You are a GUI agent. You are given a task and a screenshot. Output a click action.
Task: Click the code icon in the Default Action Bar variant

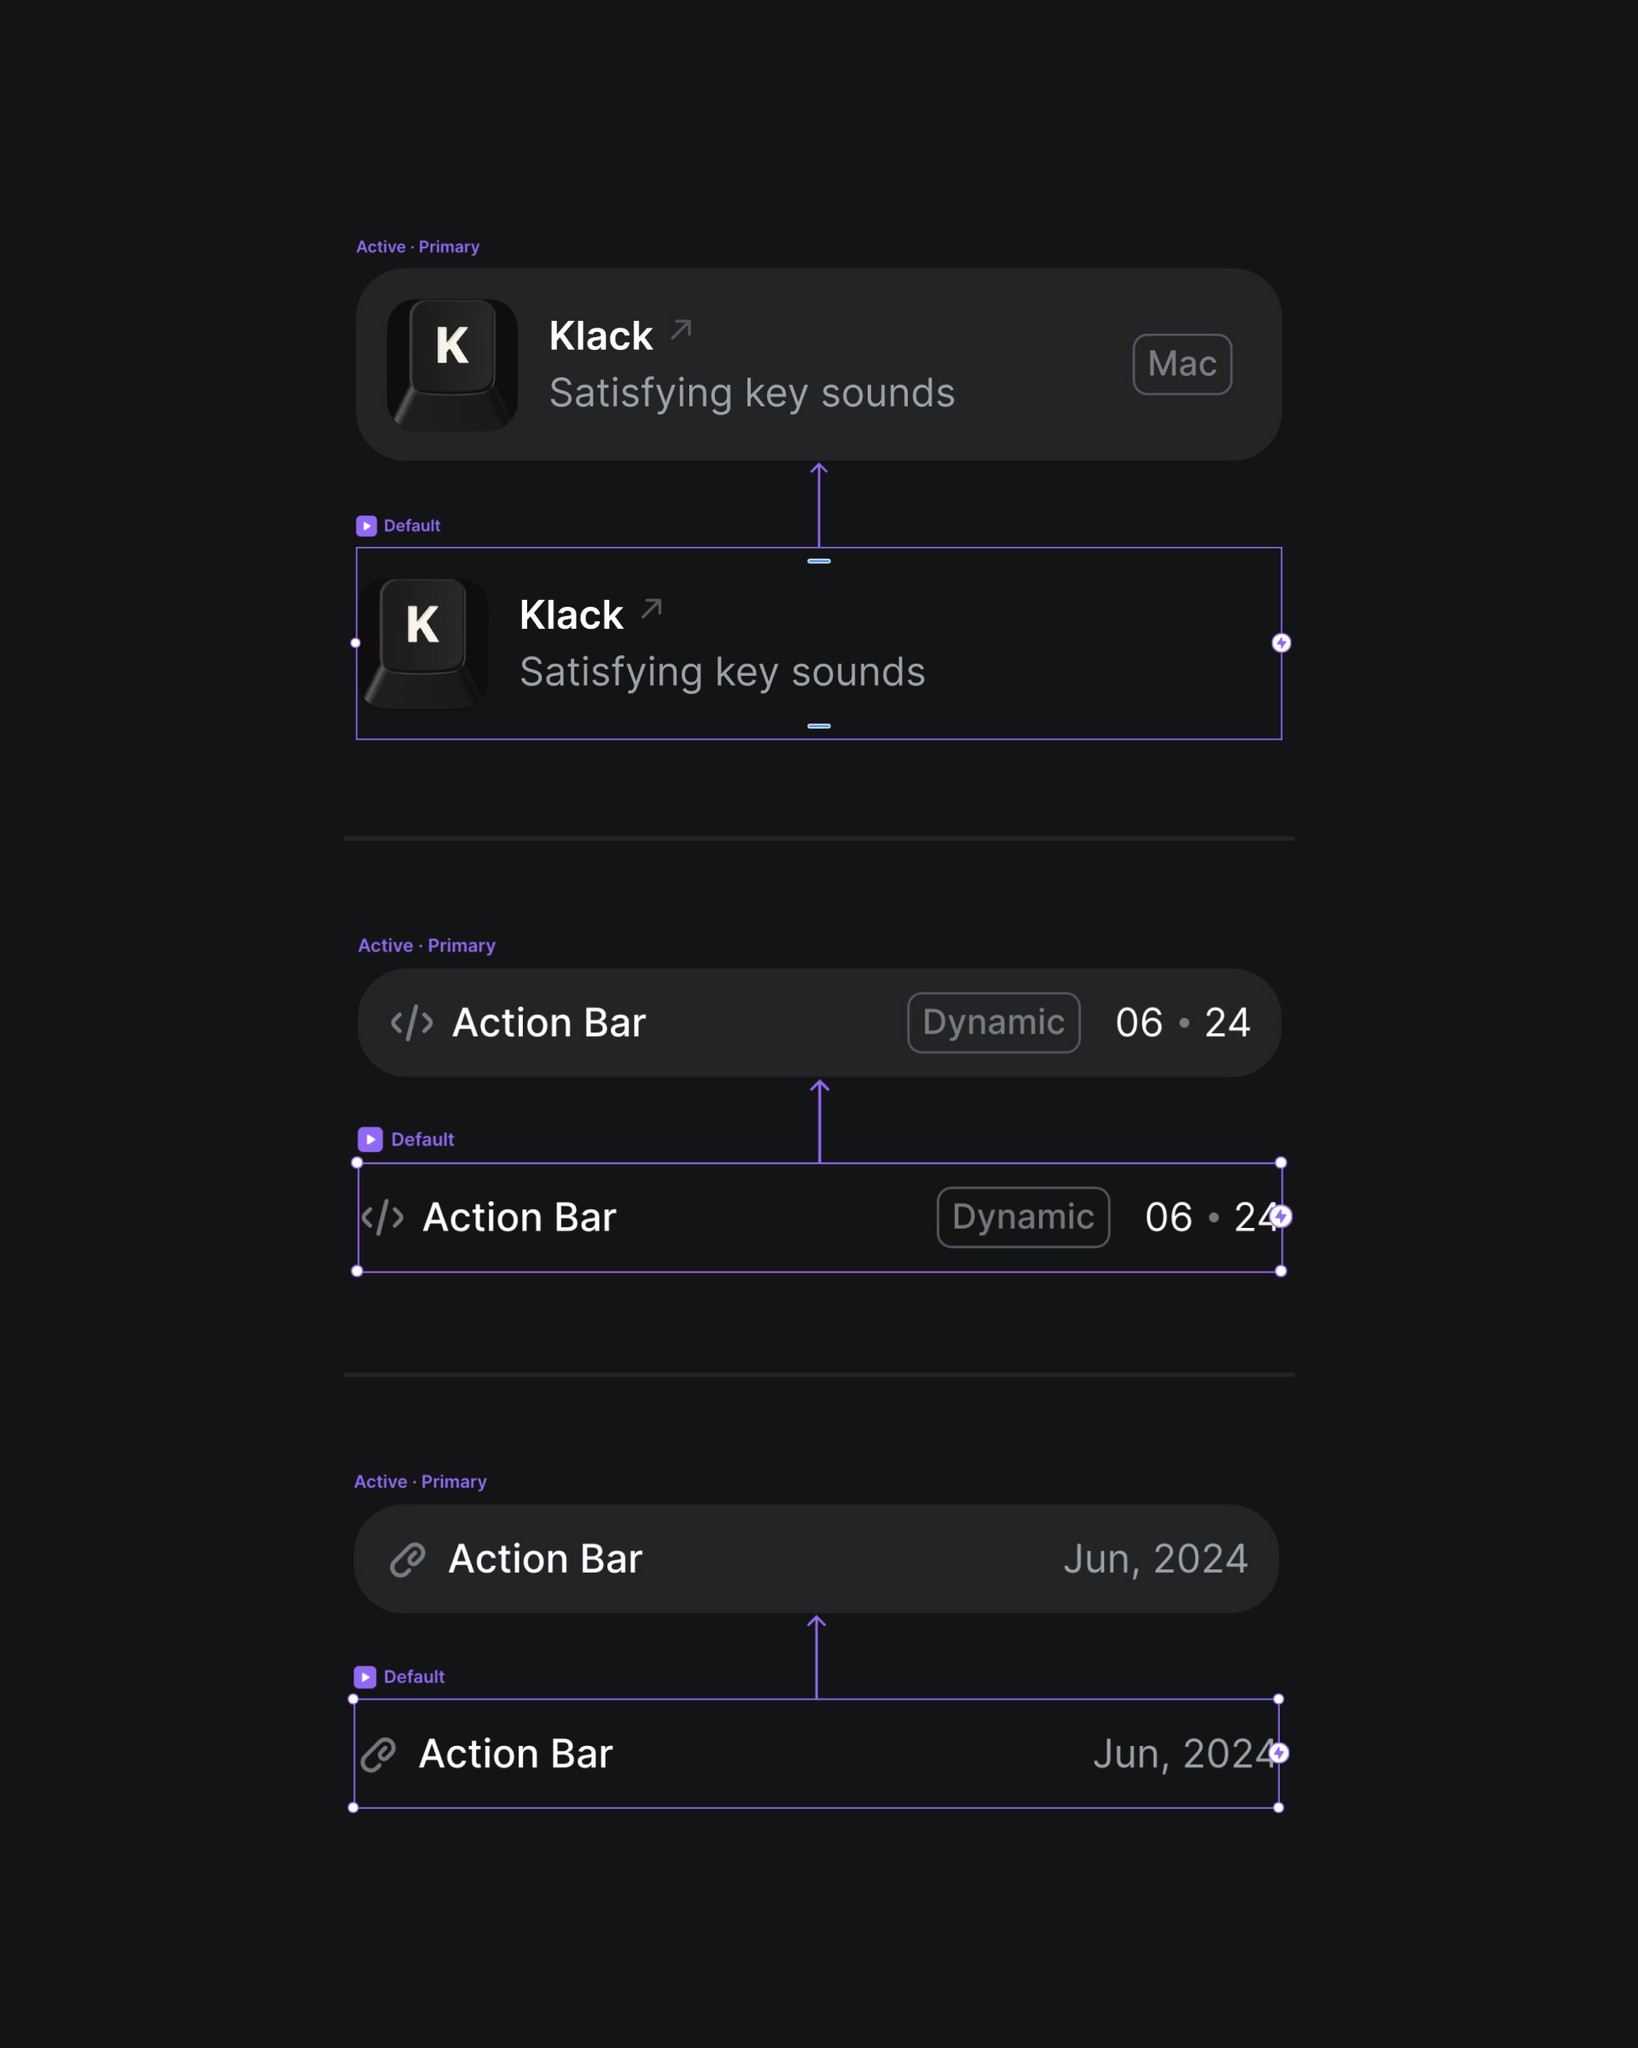[x=383, y=1217]
